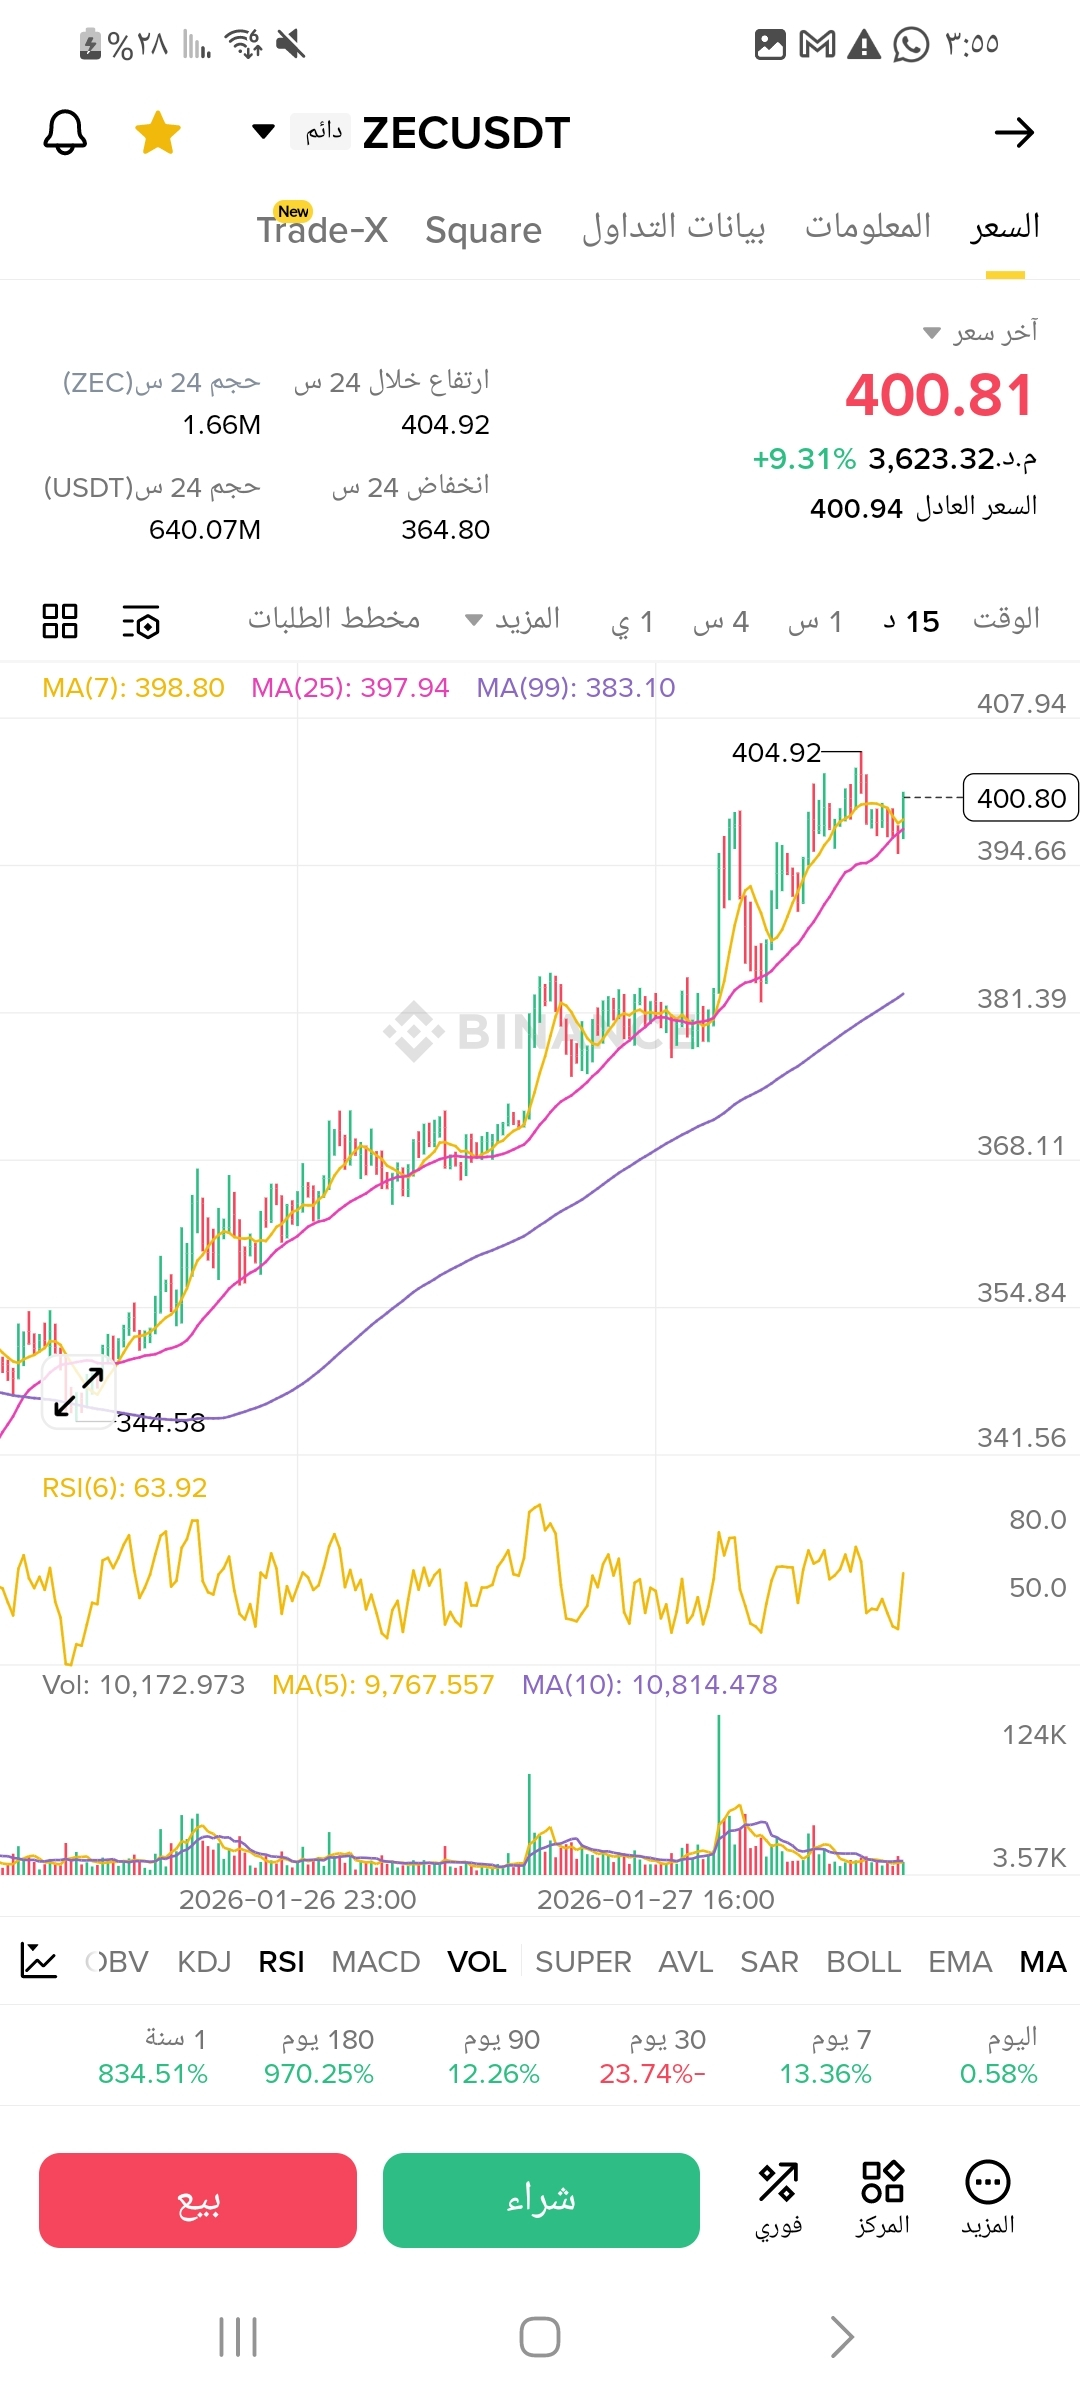1080x2400 pixels.
Task: Tap 180 يوم 970.25% performance
Action: point(319,2056)
